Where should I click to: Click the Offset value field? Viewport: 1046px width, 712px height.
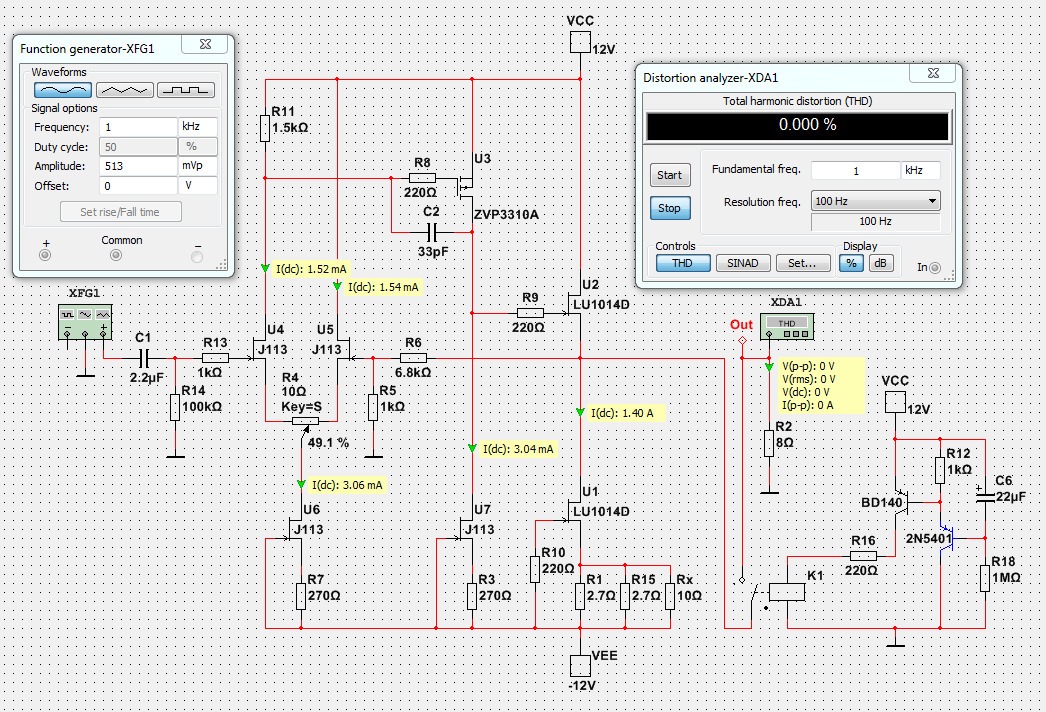point(138,186)
